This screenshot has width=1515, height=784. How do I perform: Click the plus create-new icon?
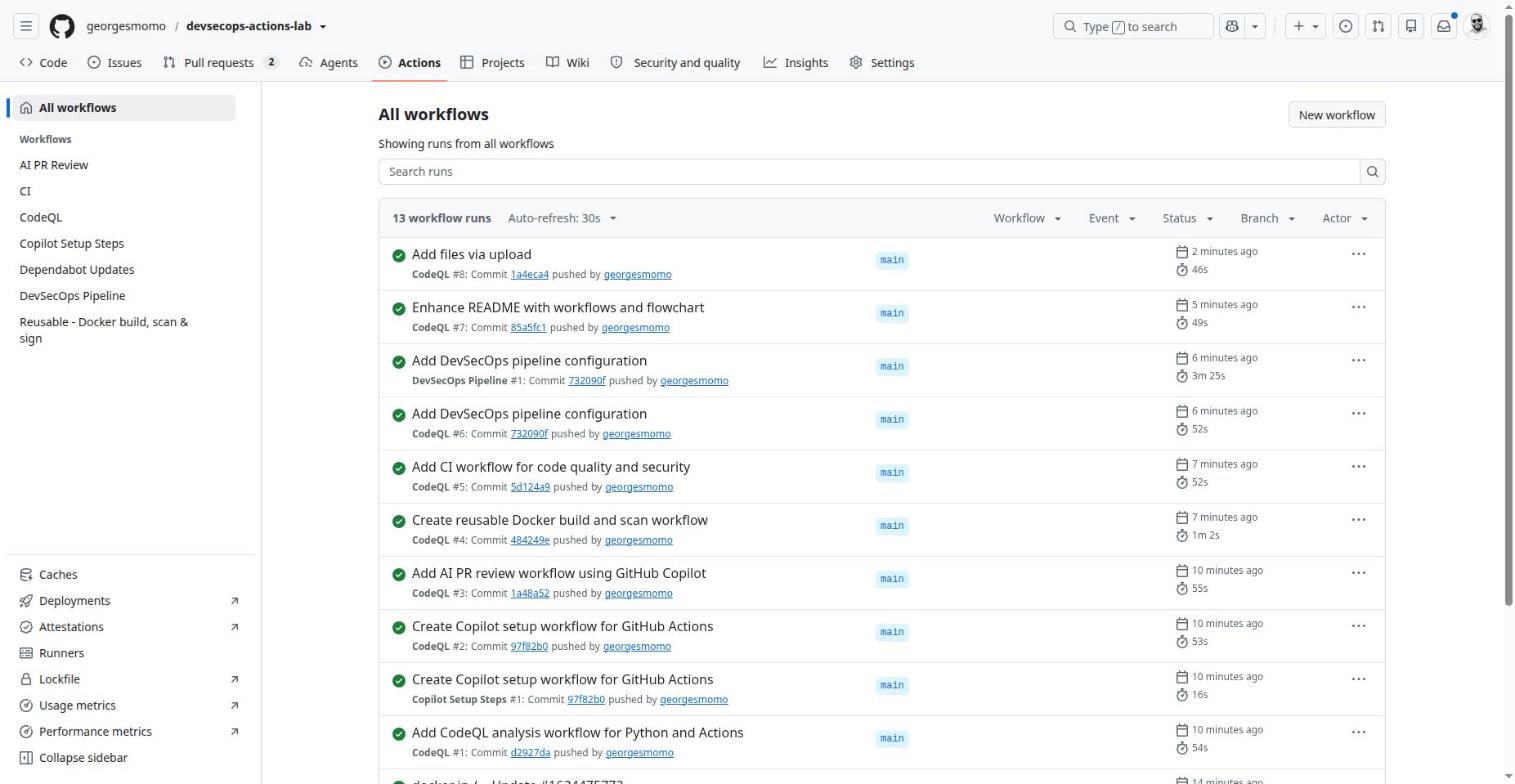(x=1298, y=26)
